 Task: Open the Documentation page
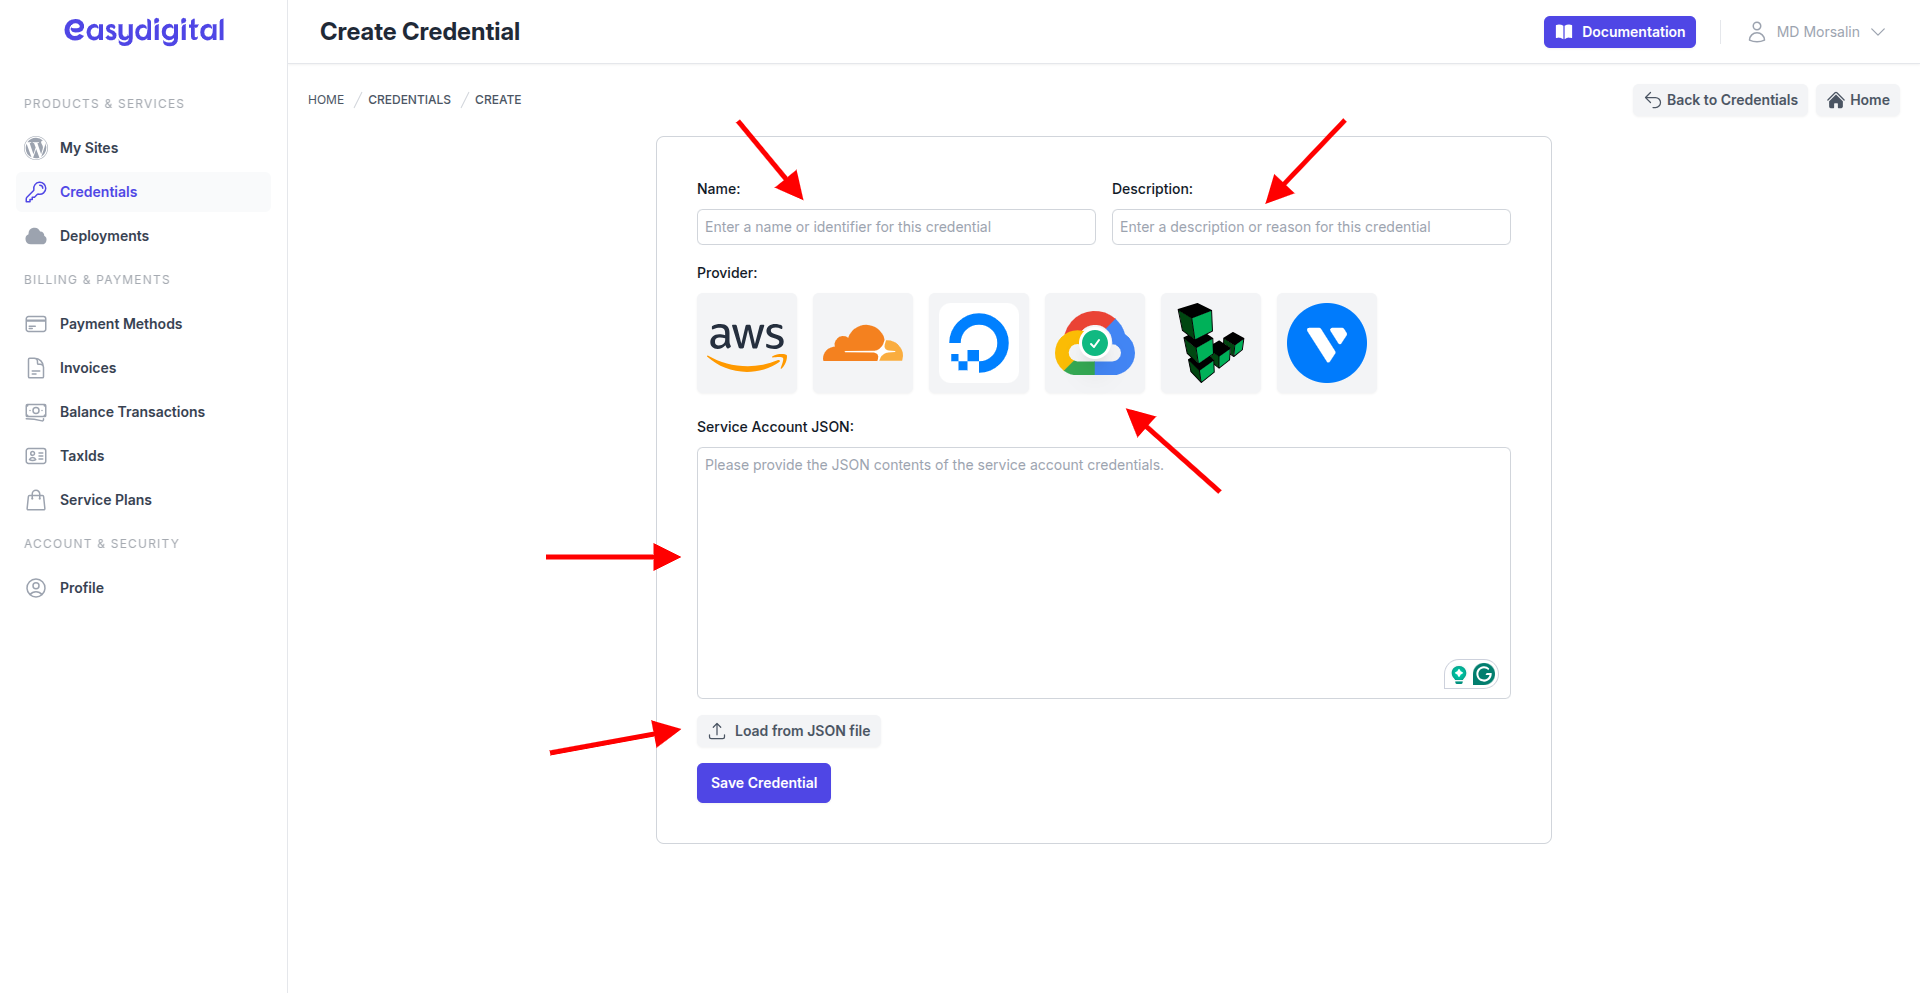point(1619,31)
